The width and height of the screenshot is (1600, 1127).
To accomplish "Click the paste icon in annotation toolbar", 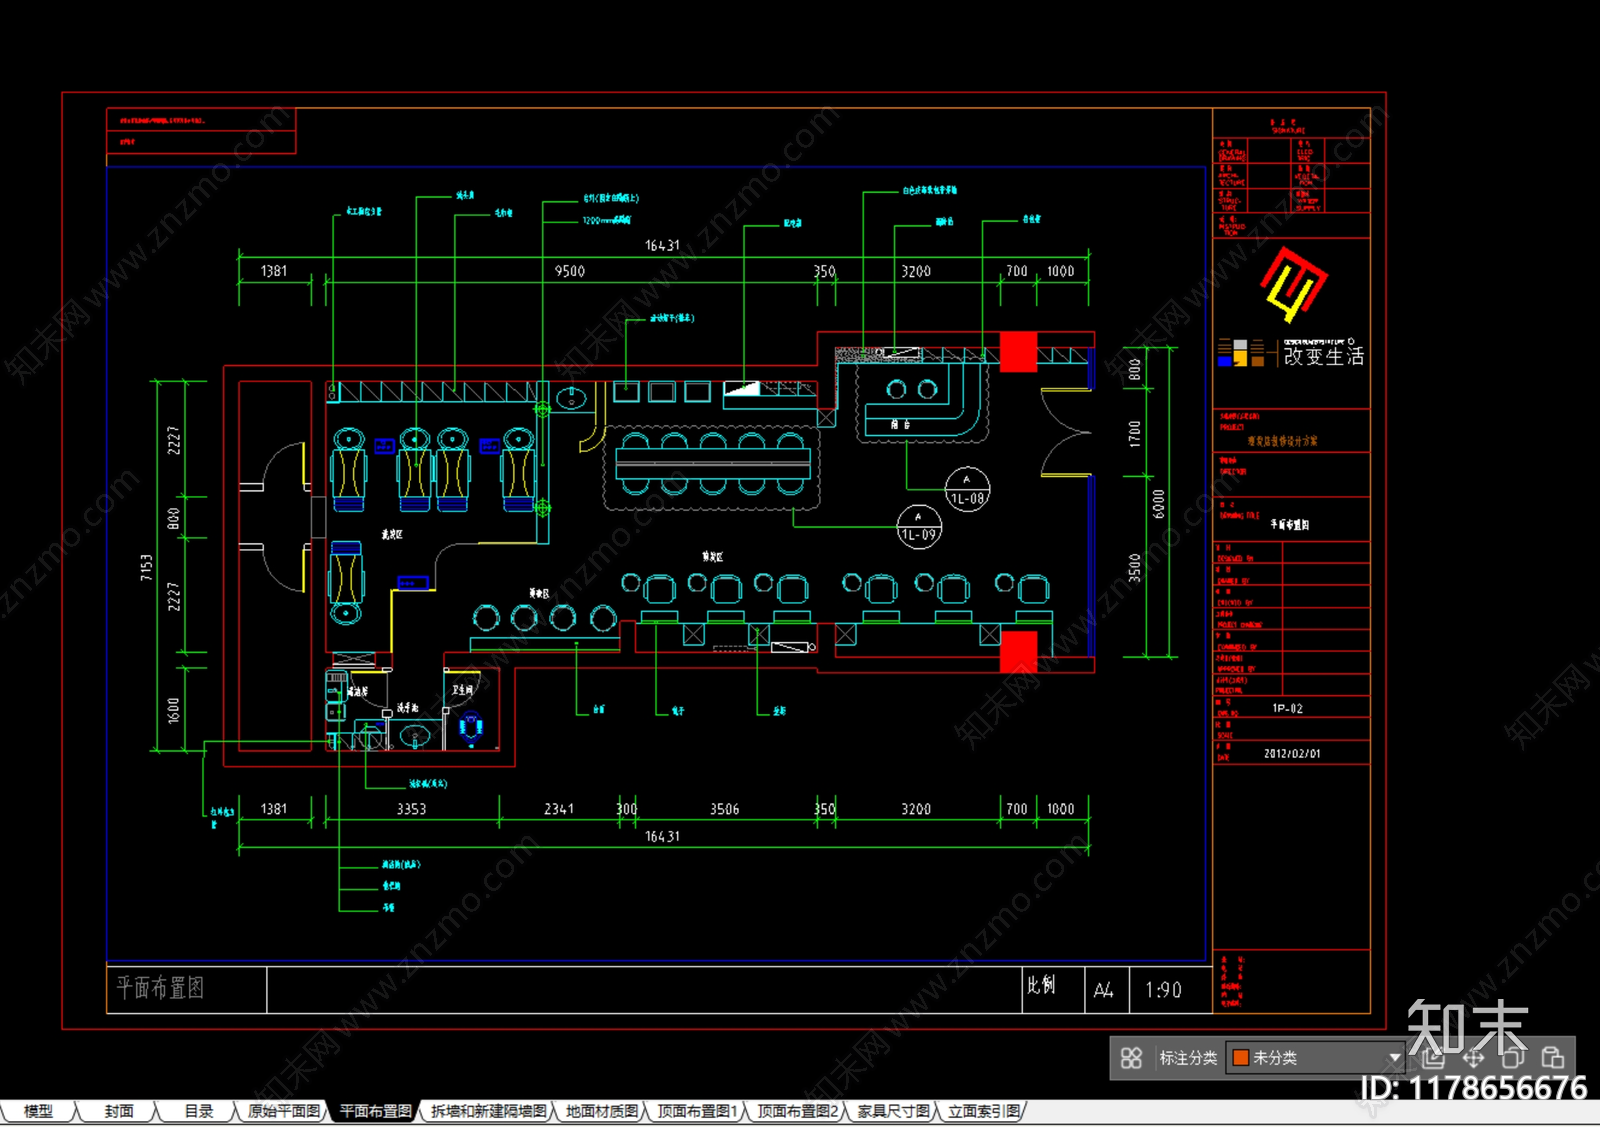I will click(x=1553, y=1057).
